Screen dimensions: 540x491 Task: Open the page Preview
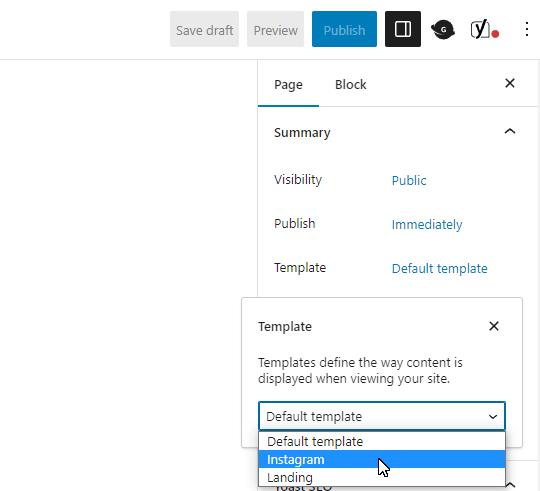tap(276, 29)
